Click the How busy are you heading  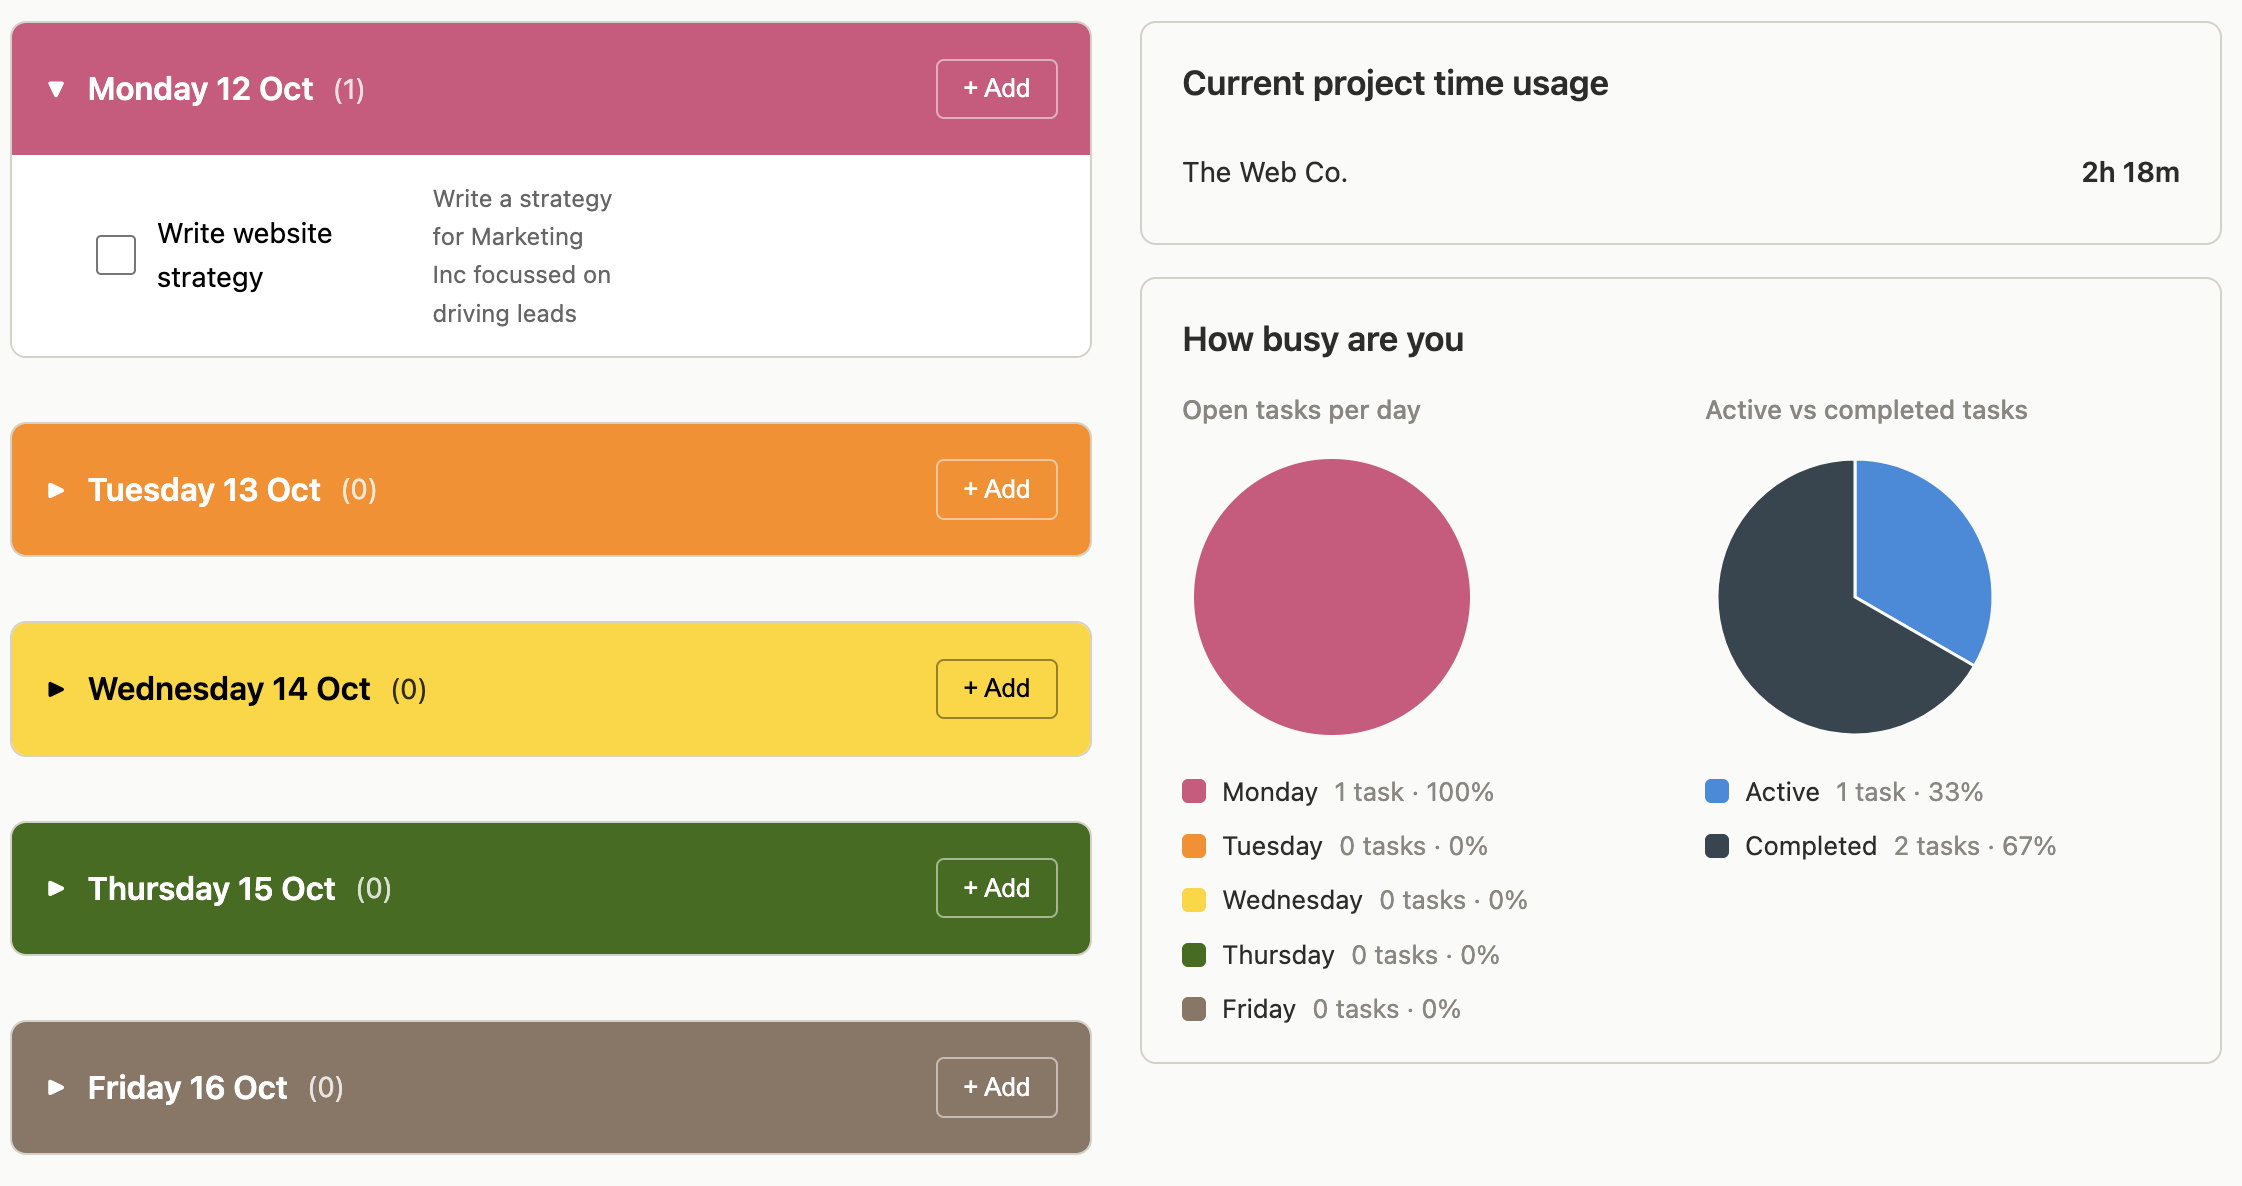(x=1323, y=339)
